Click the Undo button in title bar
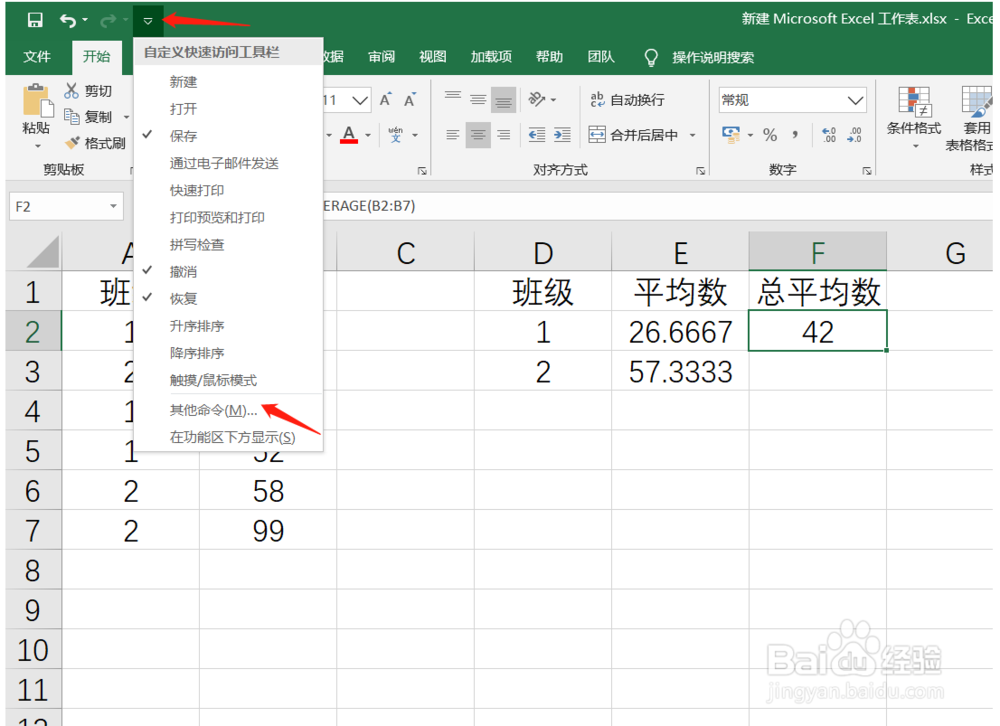Viewport: 1000px width, 726px height. 65,18
